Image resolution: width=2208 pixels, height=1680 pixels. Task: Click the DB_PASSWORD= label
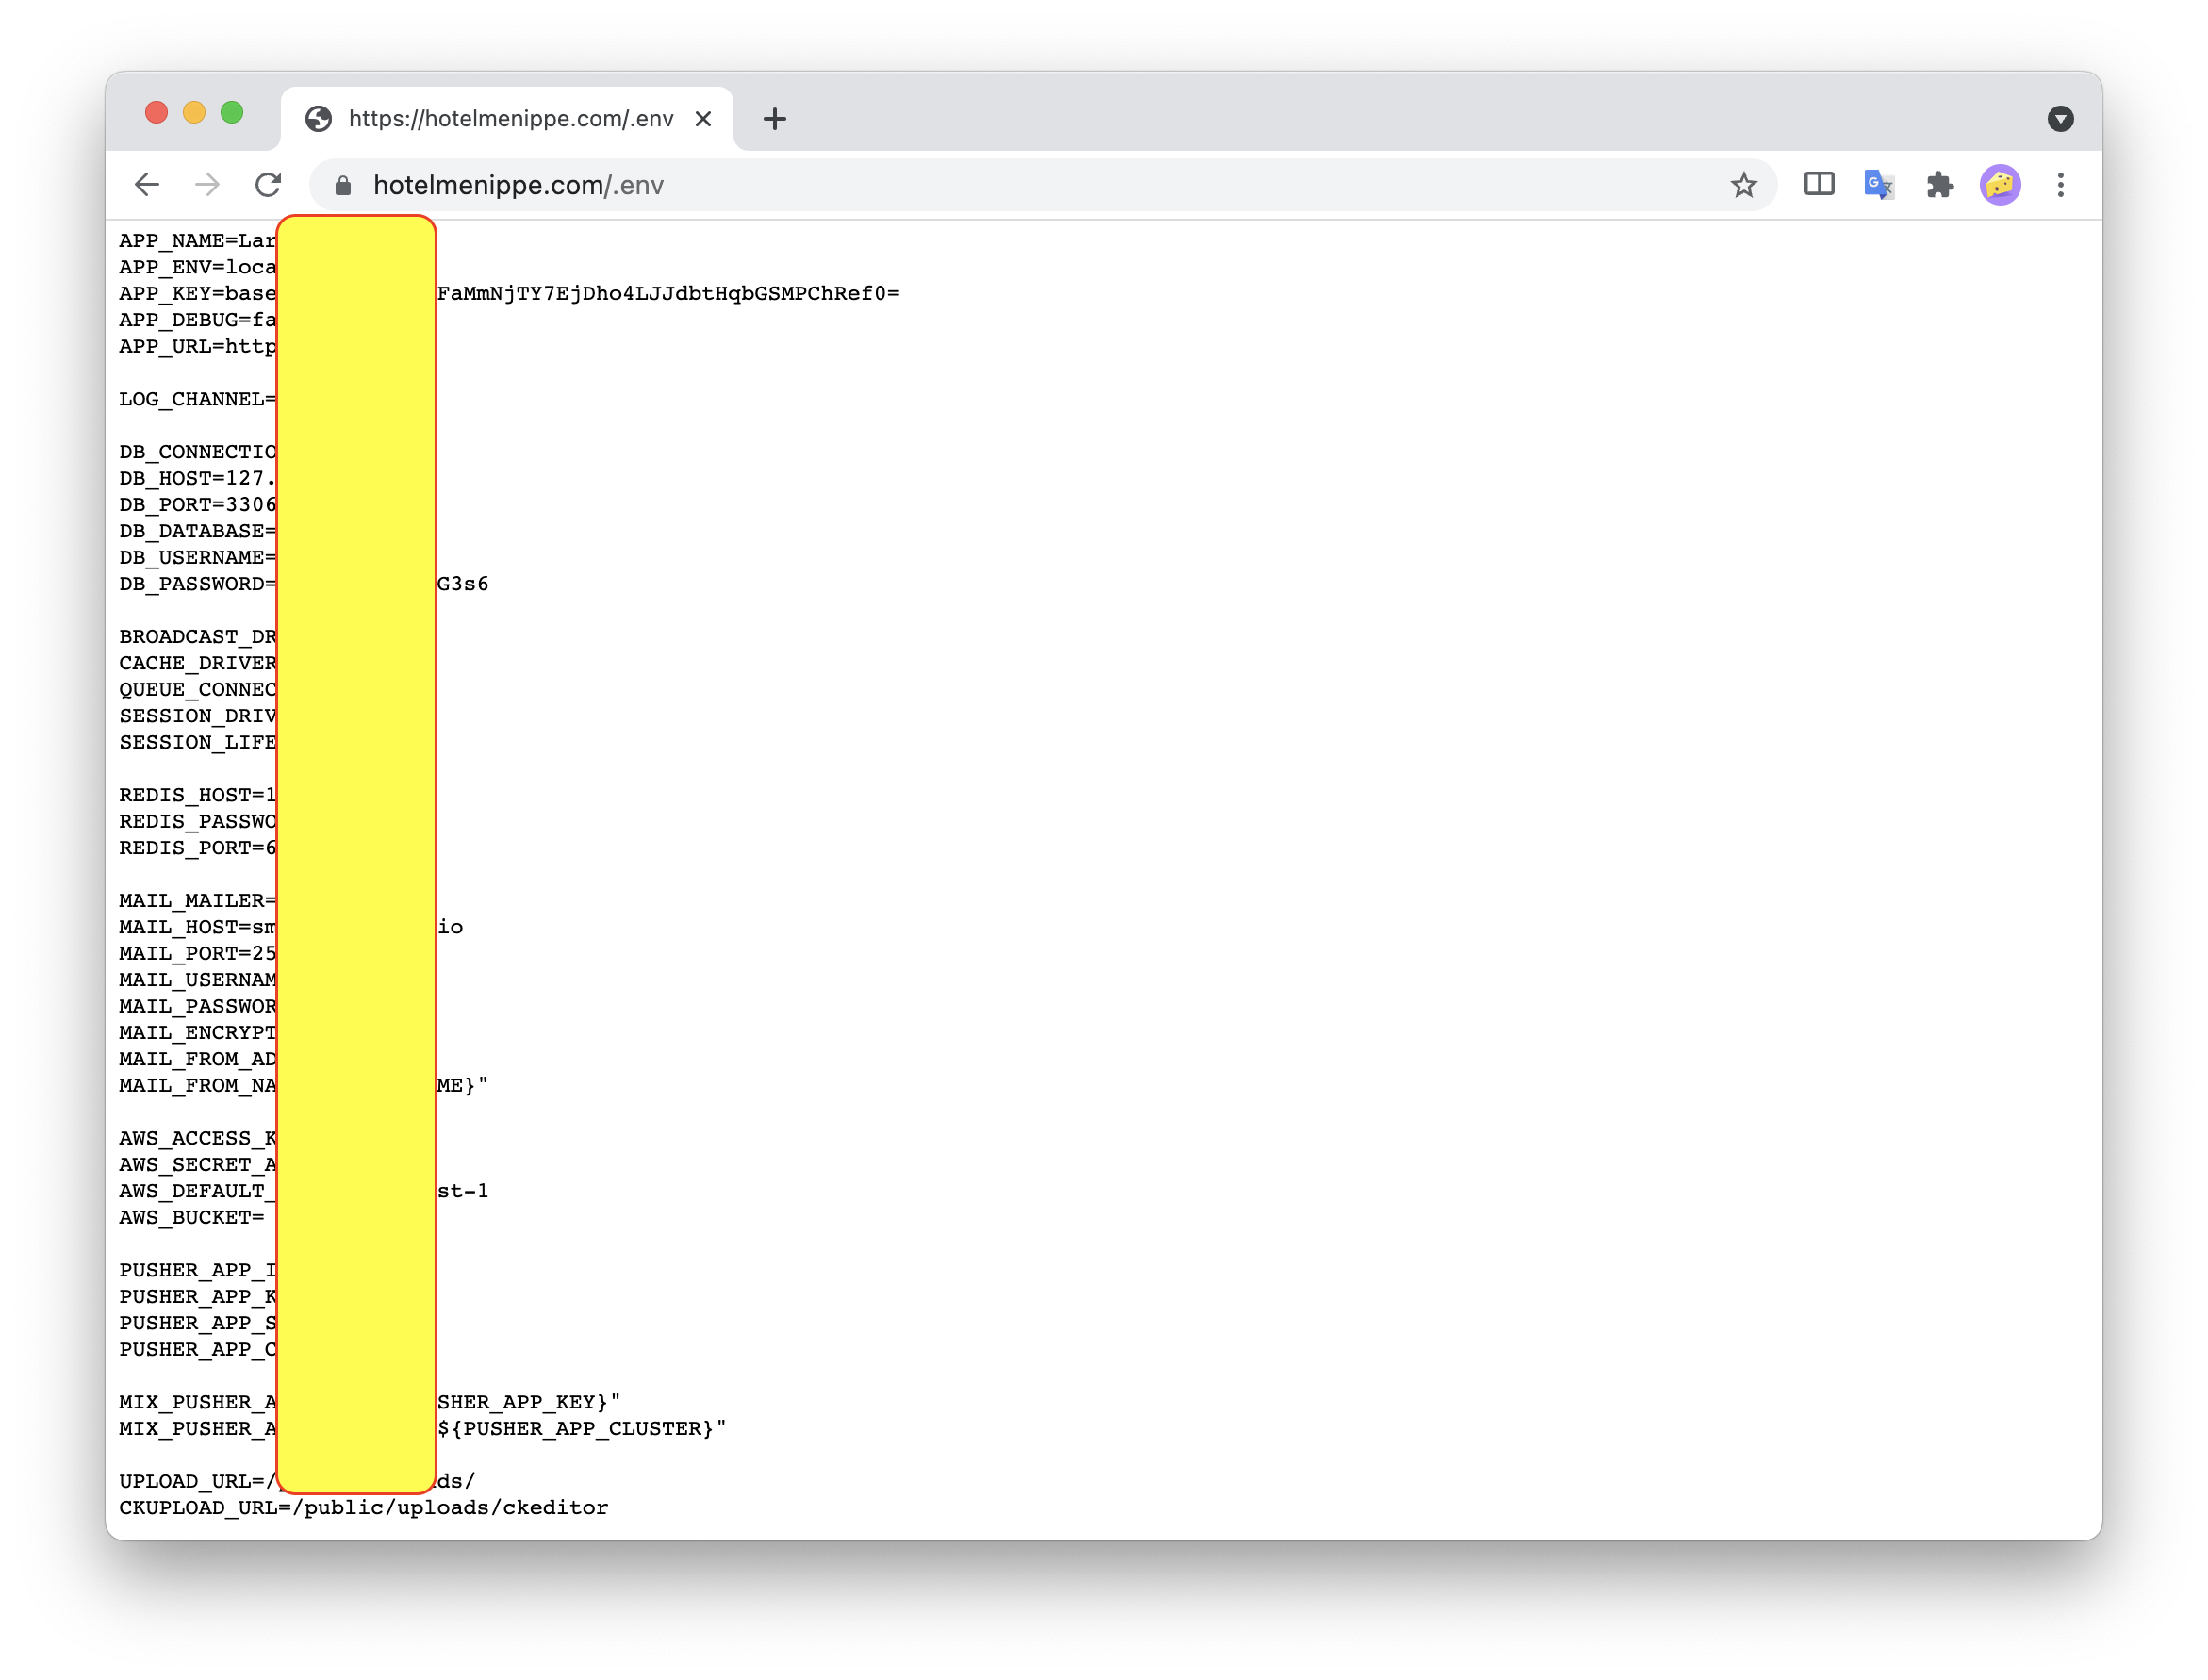coord(197,584)
